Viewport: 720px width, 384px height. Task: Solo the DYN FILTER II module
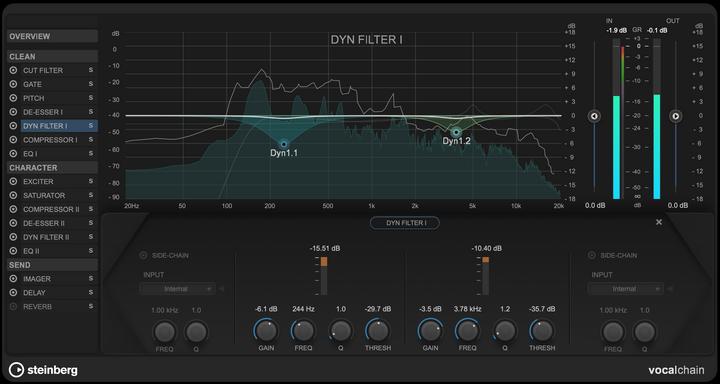tap(91, 237)
